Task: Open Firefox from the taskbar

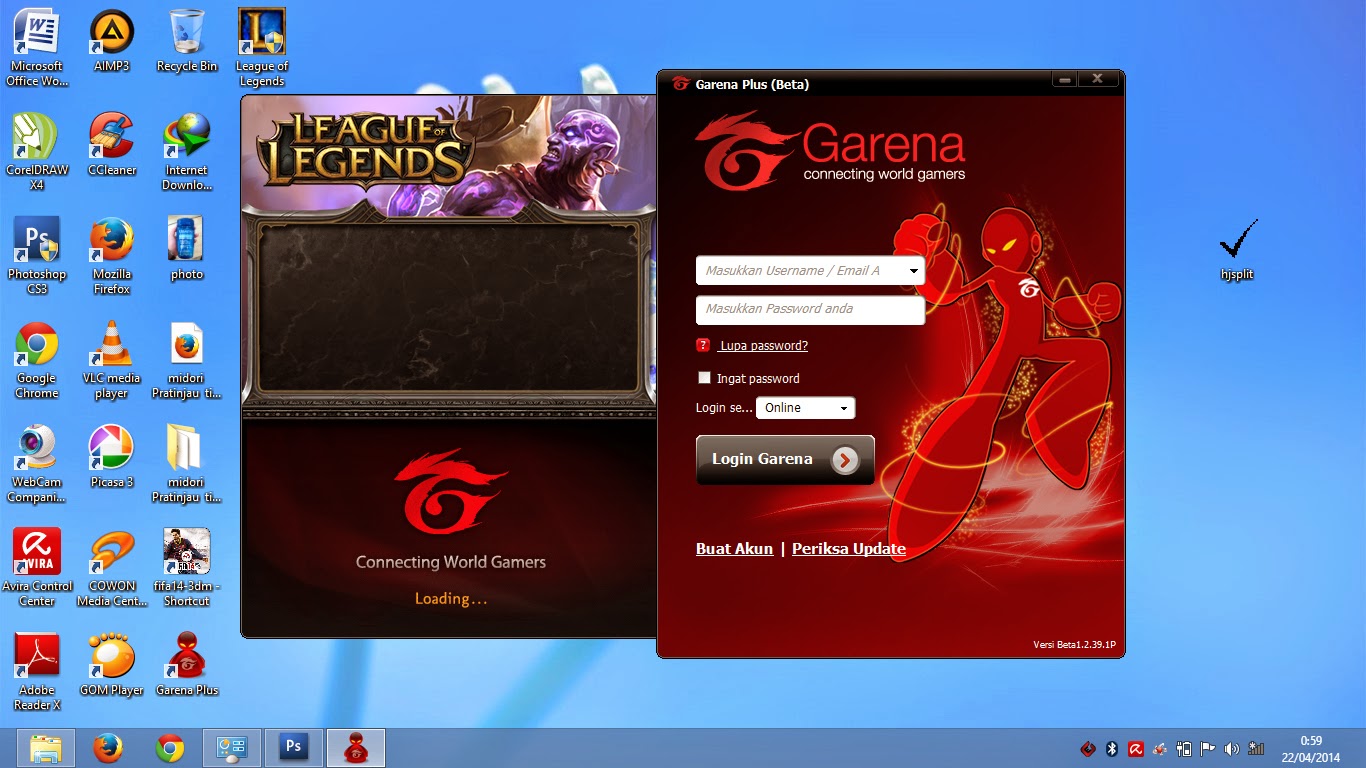Action: 108,748
